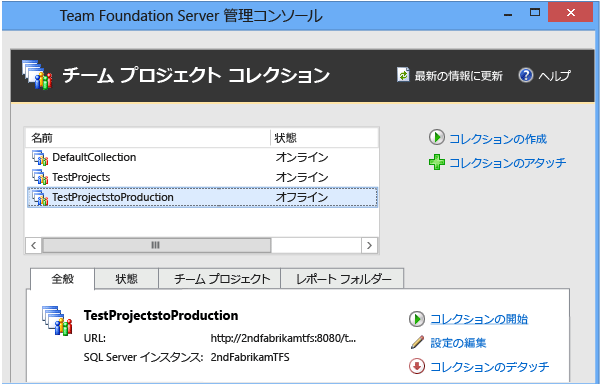The image size is (600, 385).
Task: Click the green play icon for コレクションの作成
Action: 437,137
